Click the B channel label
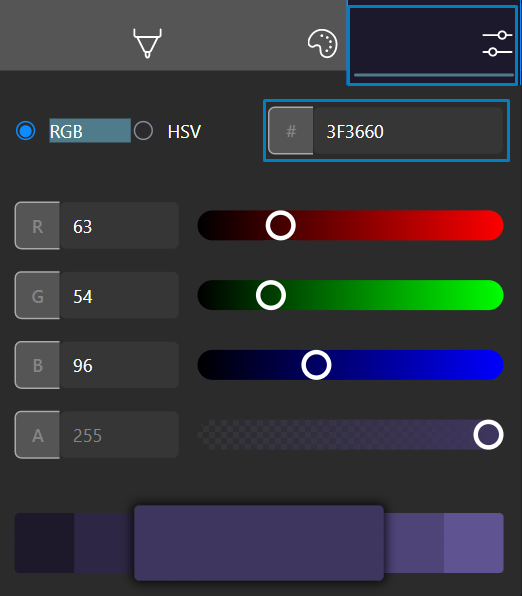 37,365
